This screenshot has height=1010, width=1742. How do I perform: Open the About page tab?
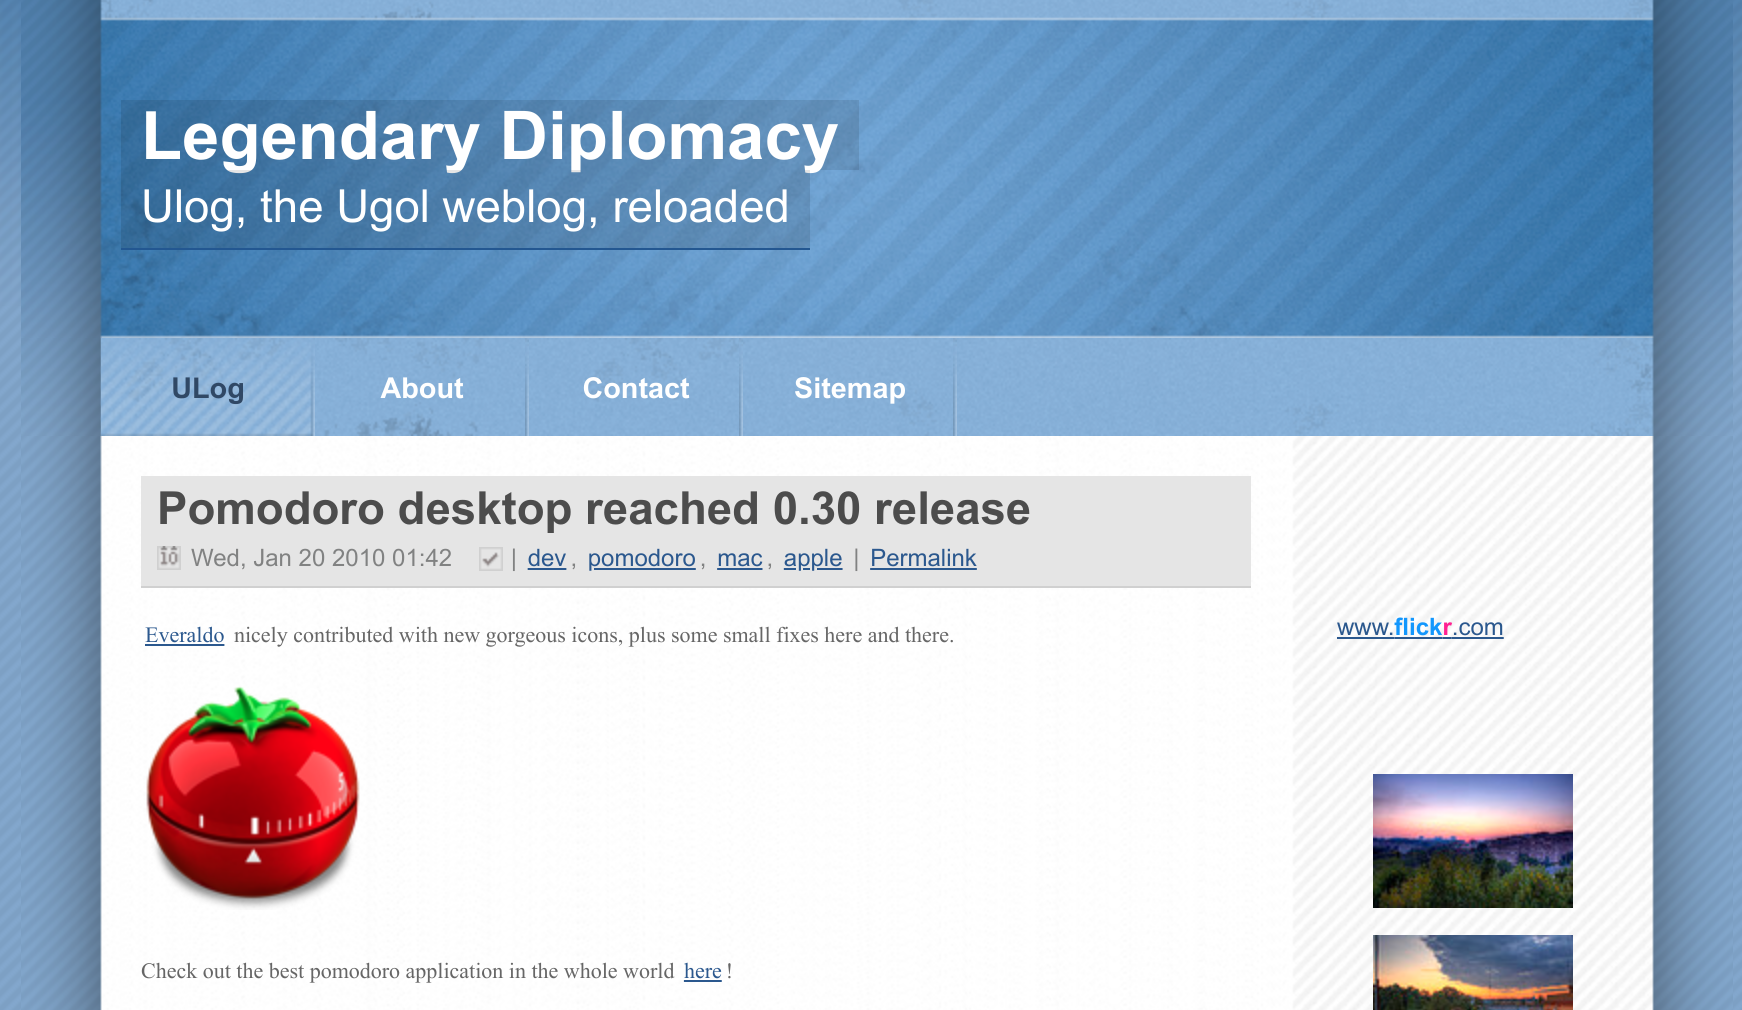421,389
